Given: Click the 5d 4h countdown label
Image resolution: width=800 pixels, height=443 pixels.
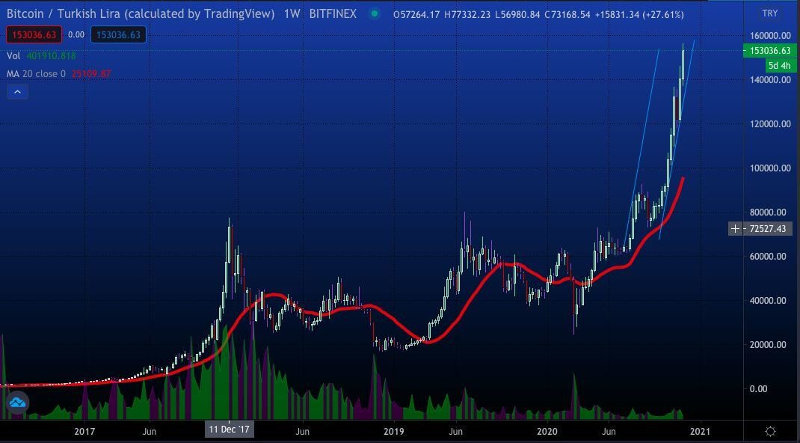Looking at the screenshot, I should [x=780, y=66].
